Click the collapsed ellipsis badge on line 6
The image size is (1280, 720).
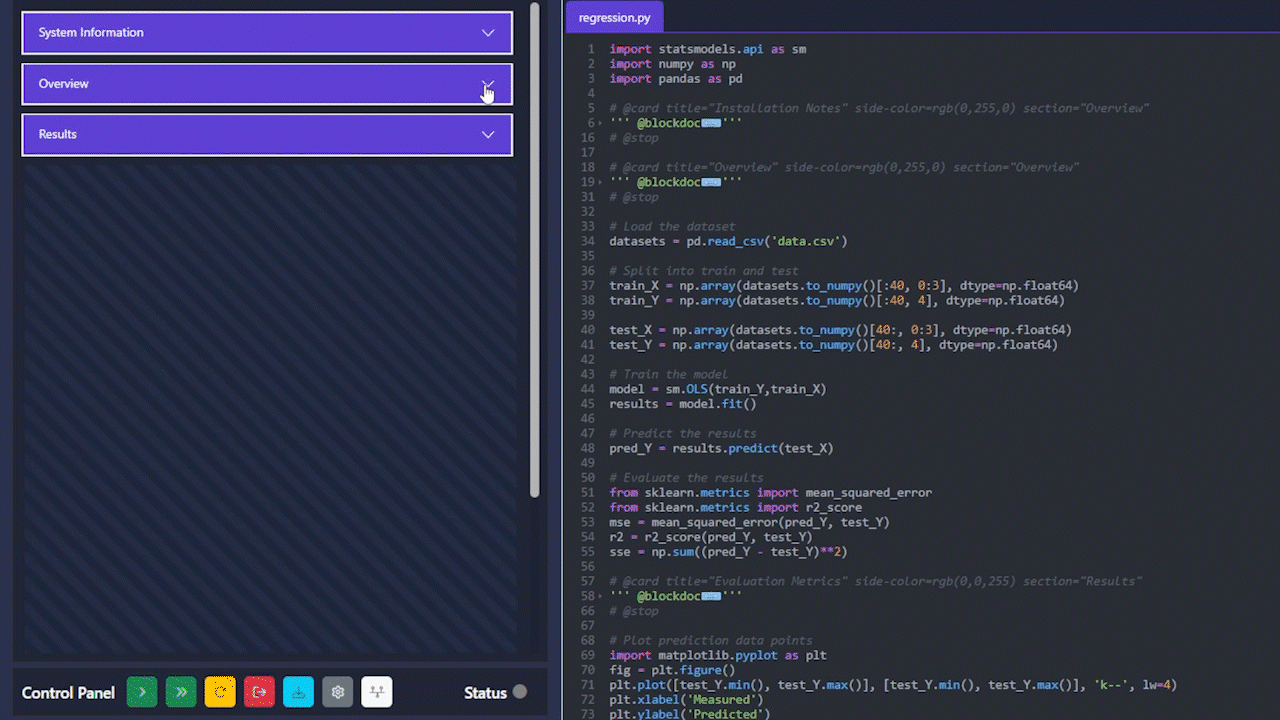point(711,123)
